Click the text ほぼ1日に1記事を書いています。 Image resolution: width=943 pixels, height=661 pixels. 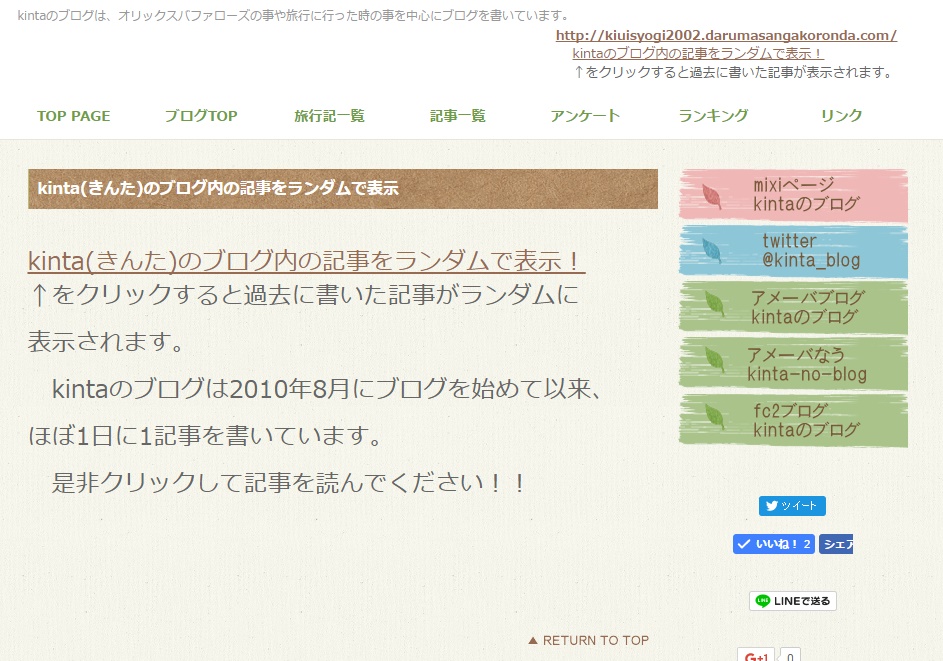[205, 436]
